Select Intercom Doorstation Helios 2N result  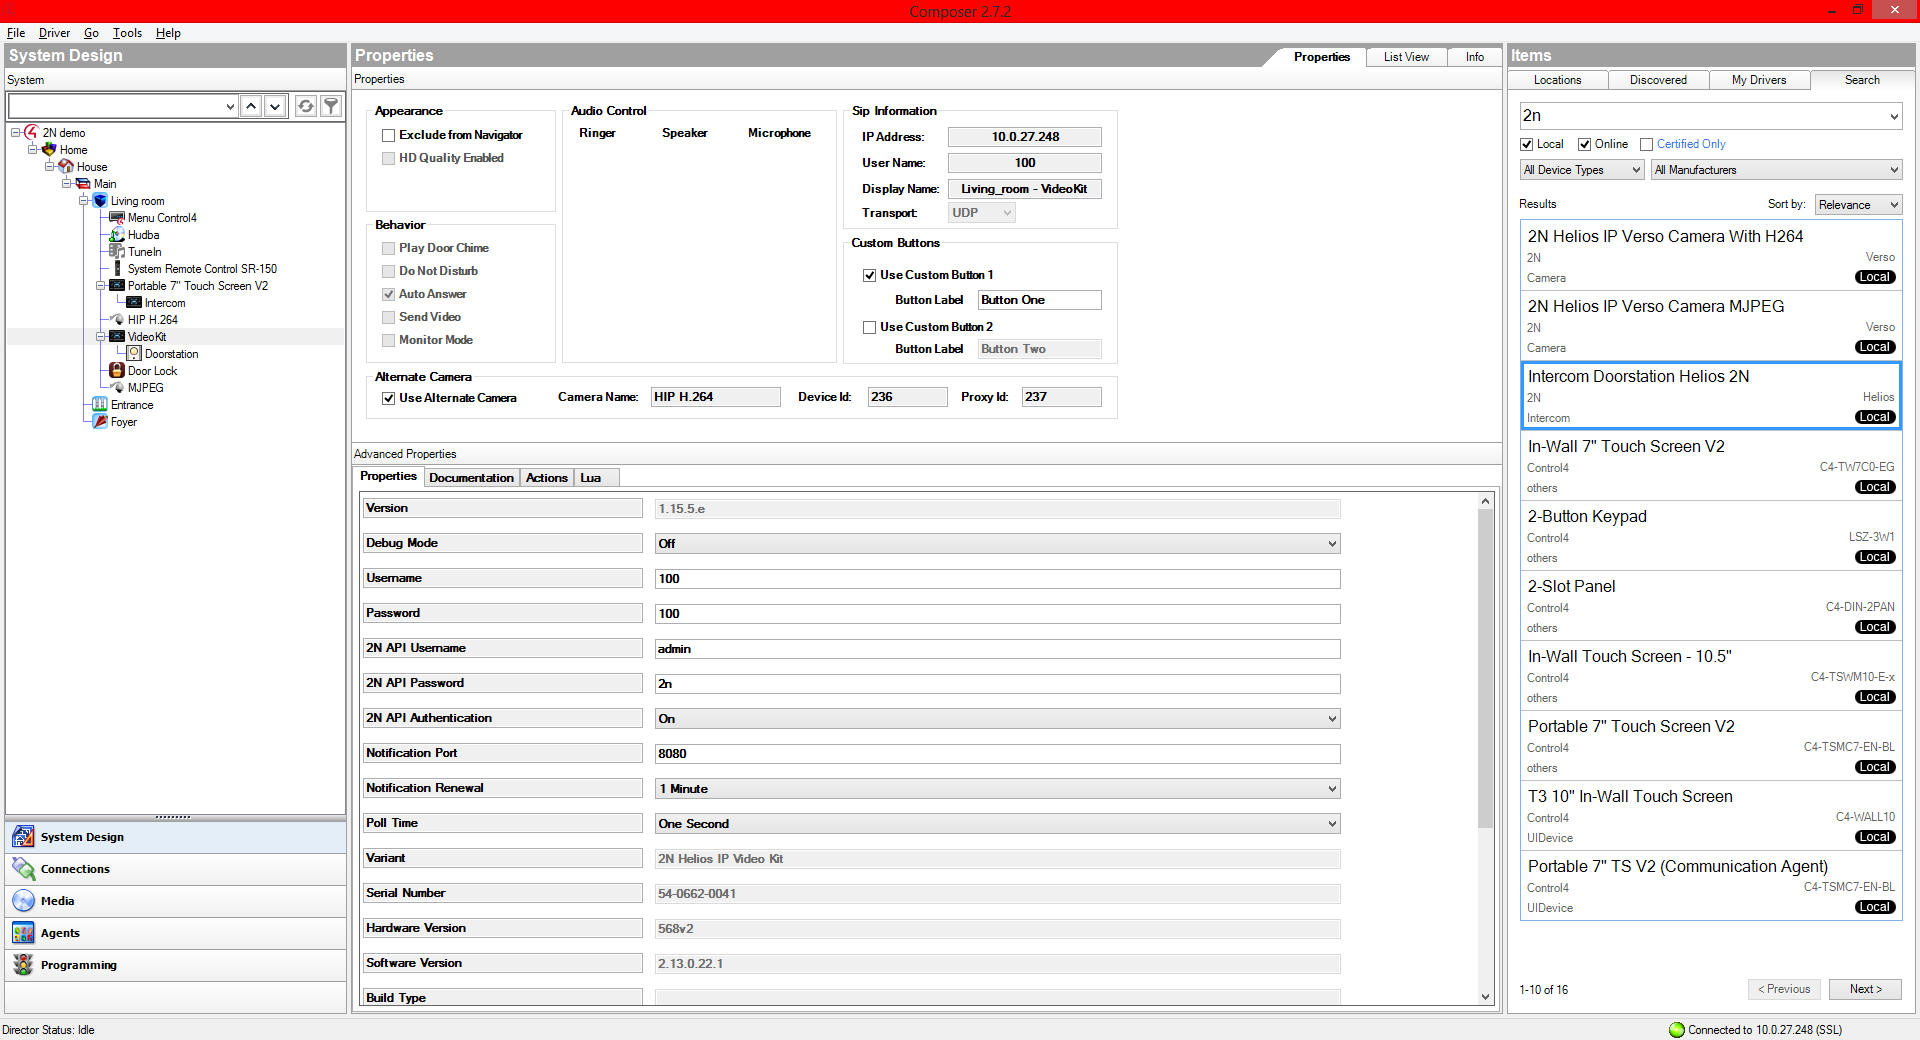1709,396
